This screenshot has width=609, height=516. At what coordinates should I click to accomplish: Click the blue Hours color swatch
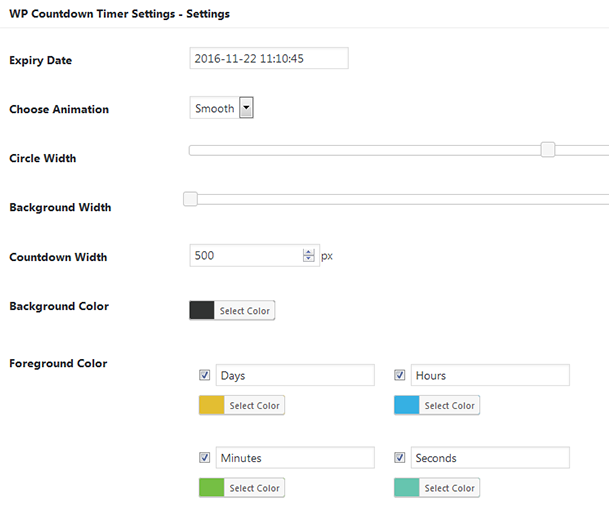pyautogui.click(x=406, y=405)
